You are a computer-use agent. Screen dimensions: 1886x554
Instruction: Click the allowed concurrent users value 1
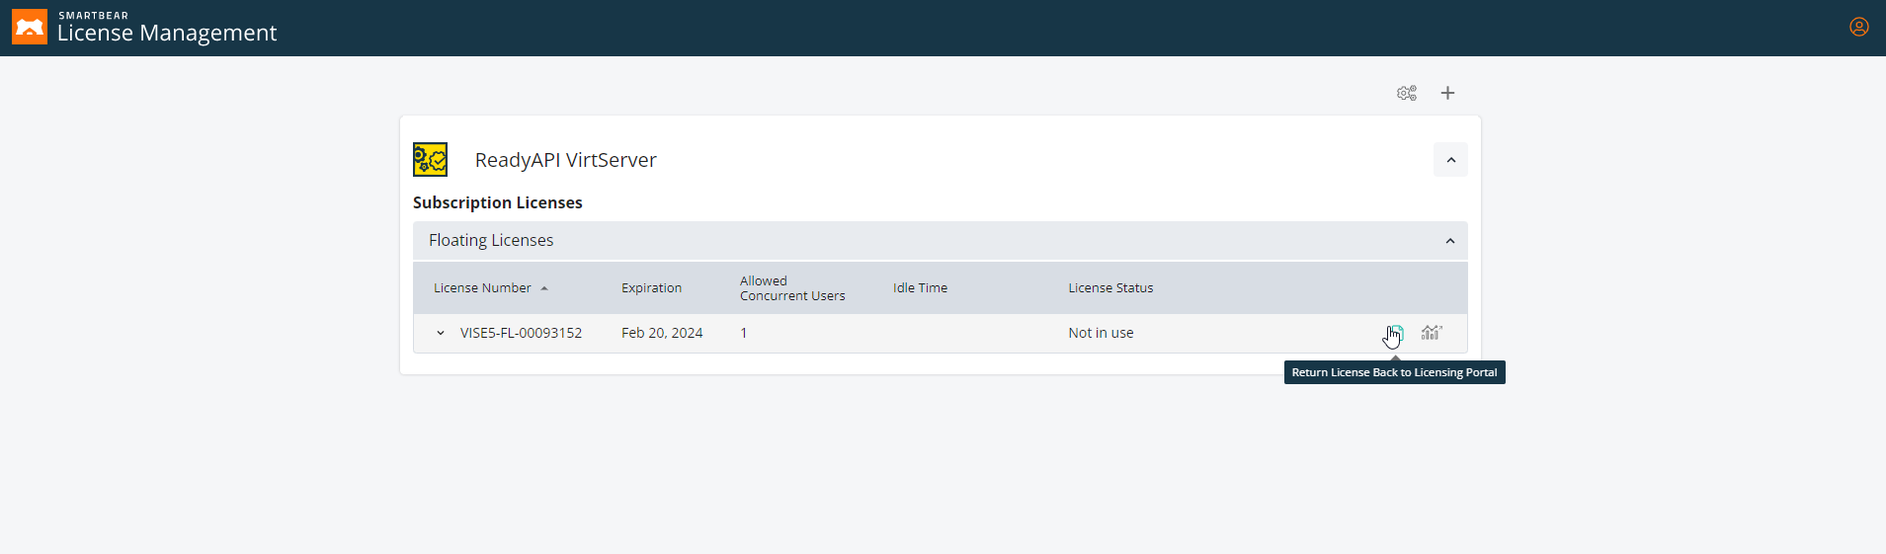[x=744, y=333]
